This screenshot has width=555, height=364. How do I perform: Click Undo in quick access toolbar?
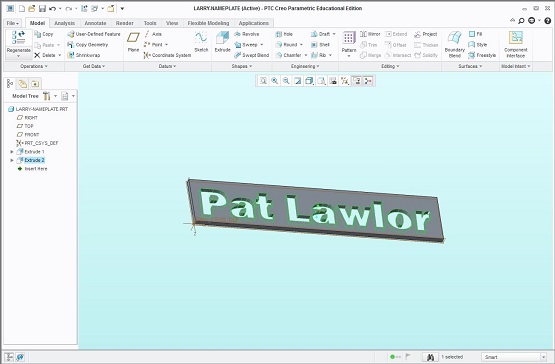52,8
